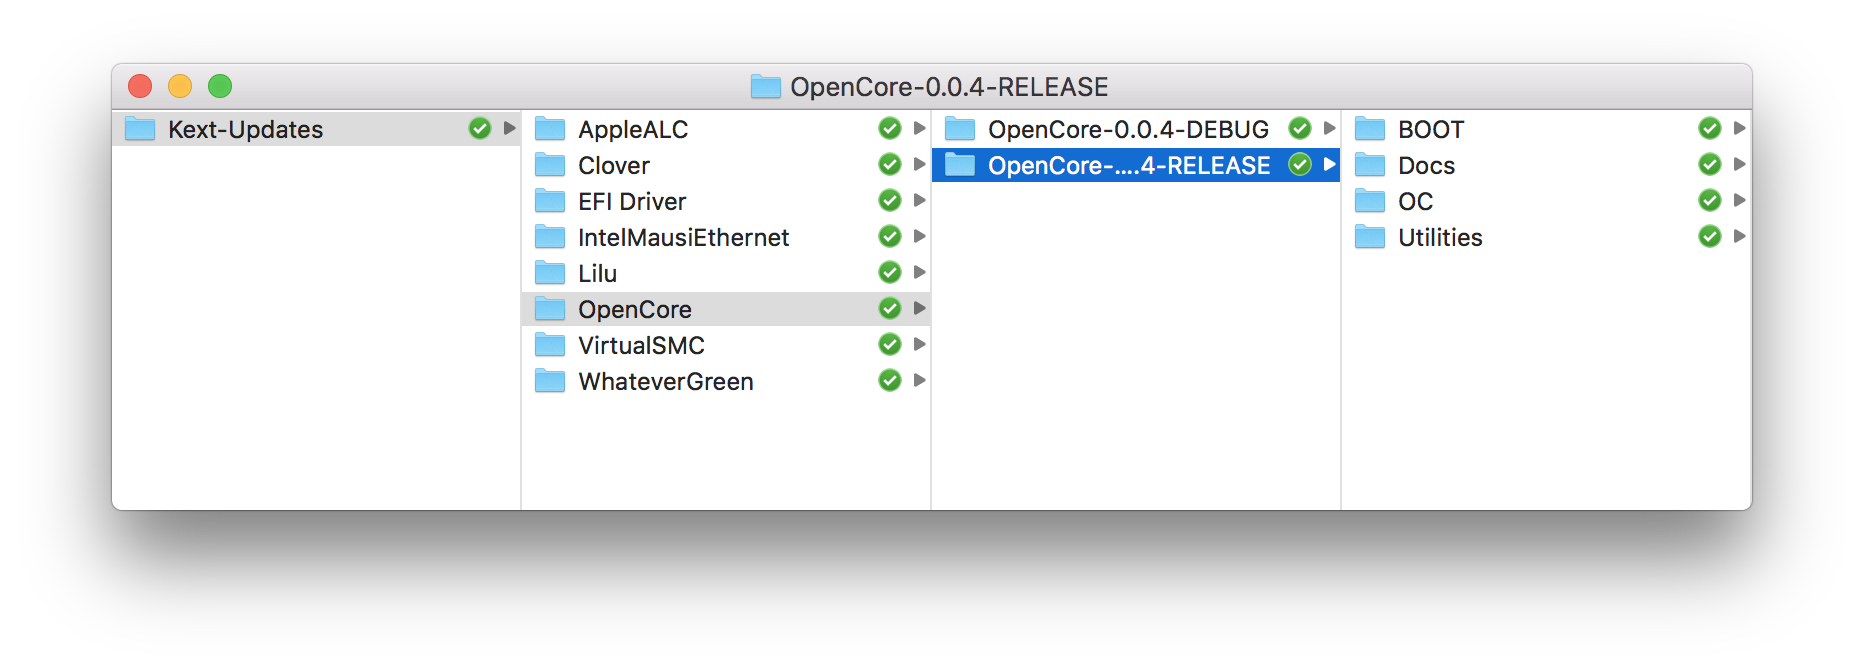Select the OpenCore-0.0.4-DEBUG folder

point(1136,129)
